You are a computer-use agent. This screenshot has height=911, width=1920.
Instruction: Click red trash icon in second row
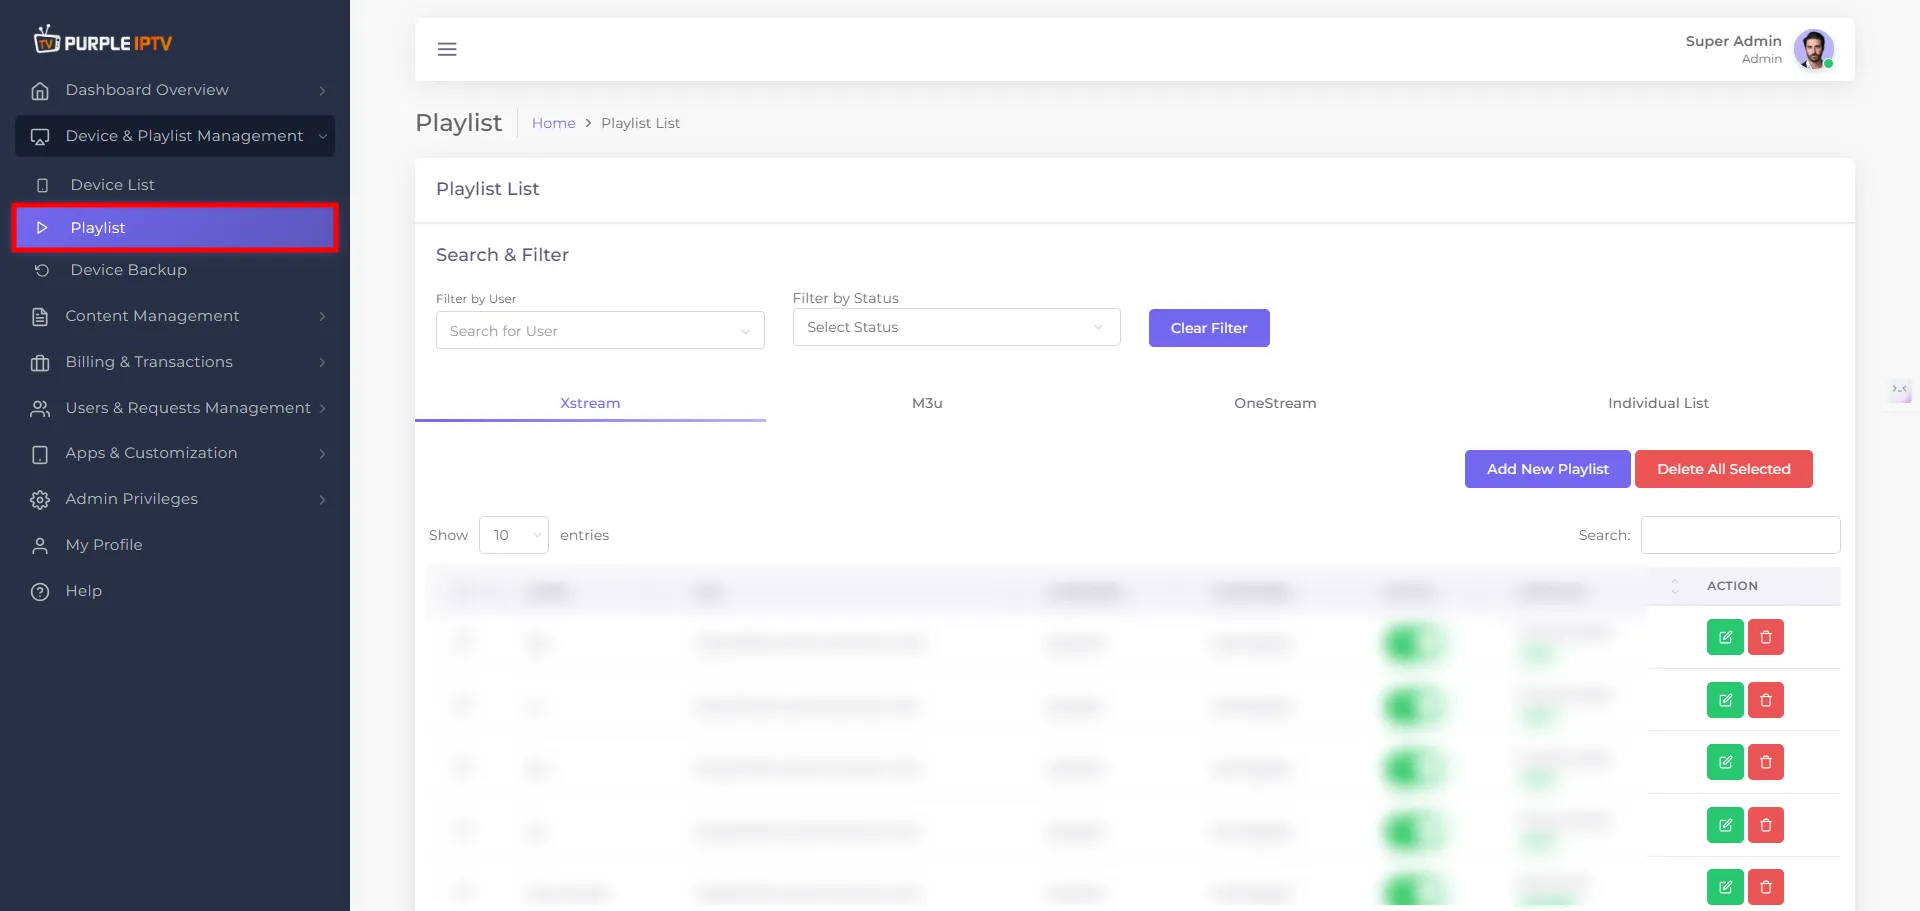pos(1766,700)
